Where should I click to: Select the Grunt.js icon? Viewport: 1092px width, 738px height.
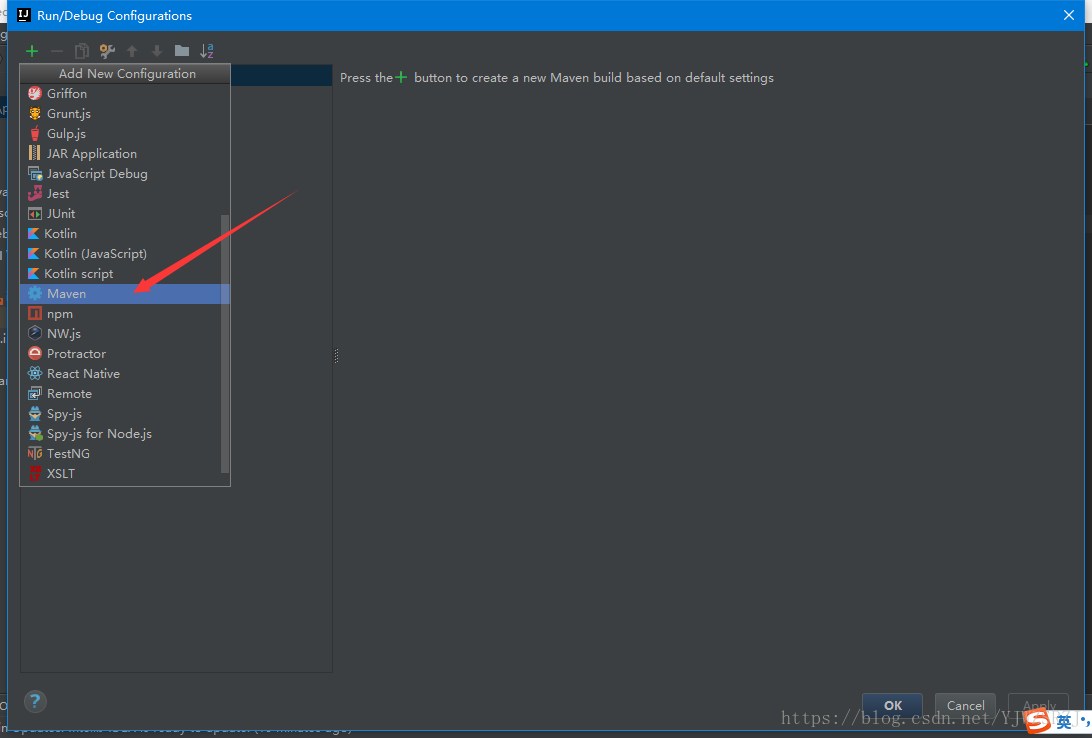click(35, 113)
